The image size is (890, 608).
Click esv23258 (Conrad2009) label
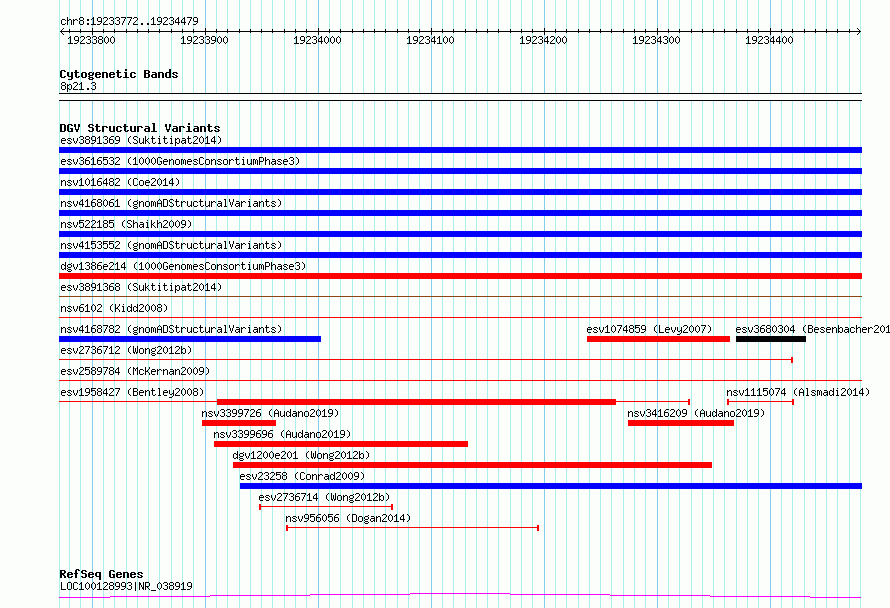302,476
